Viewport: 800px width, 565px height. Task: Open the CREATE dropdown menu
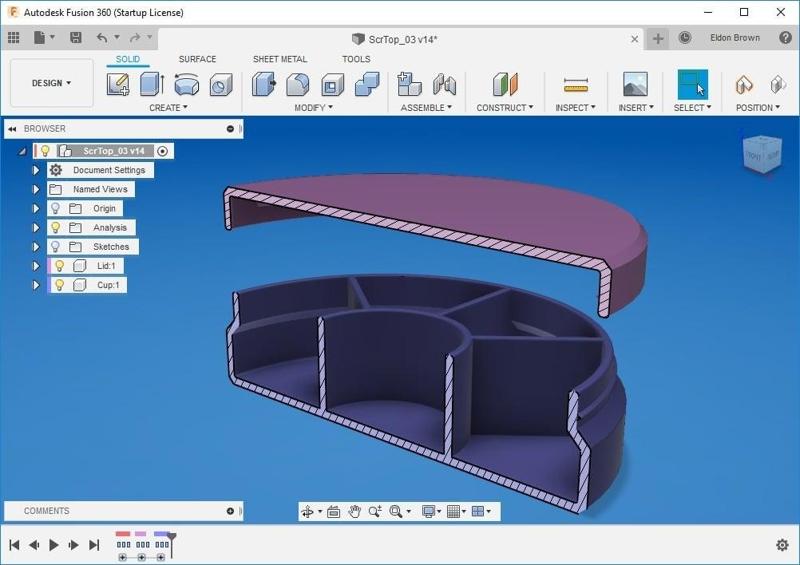[x=168, y=108]
